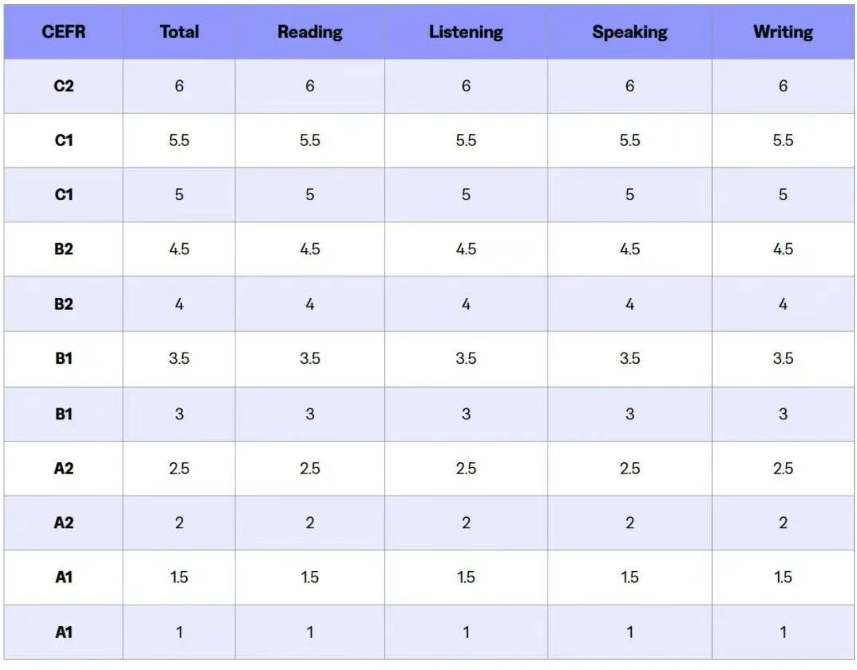Click the Writing score 3.5 cell

pos(783,359)
